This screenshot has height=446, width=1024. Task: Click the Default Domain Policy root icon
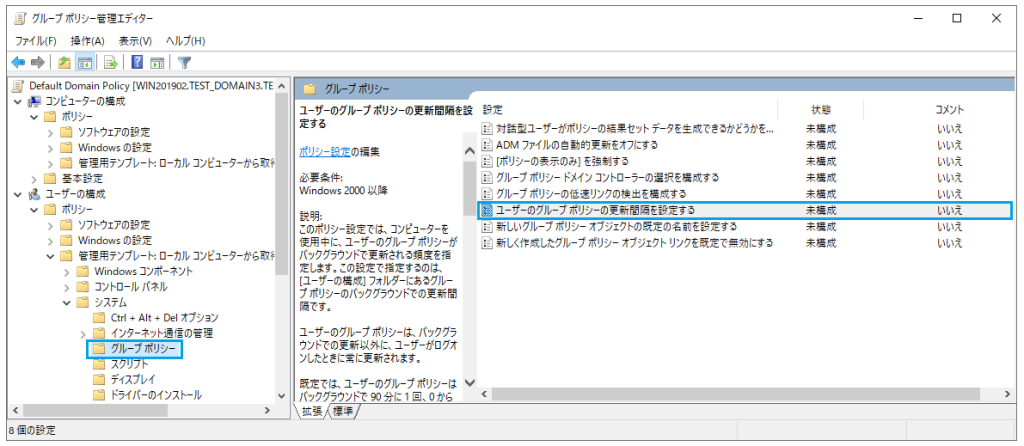(18, 86)
